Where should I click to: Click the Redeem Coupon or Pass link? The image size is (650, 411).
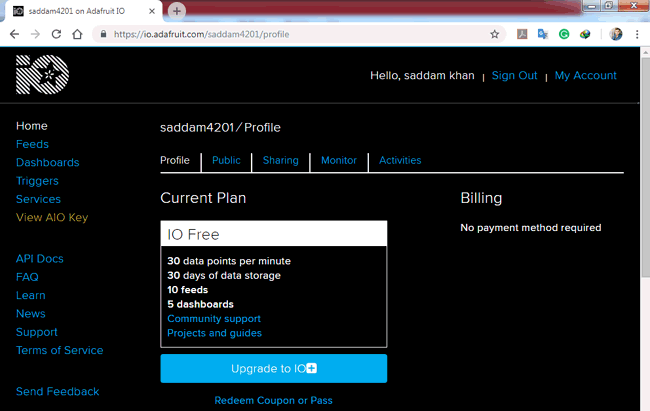(273, 400)
